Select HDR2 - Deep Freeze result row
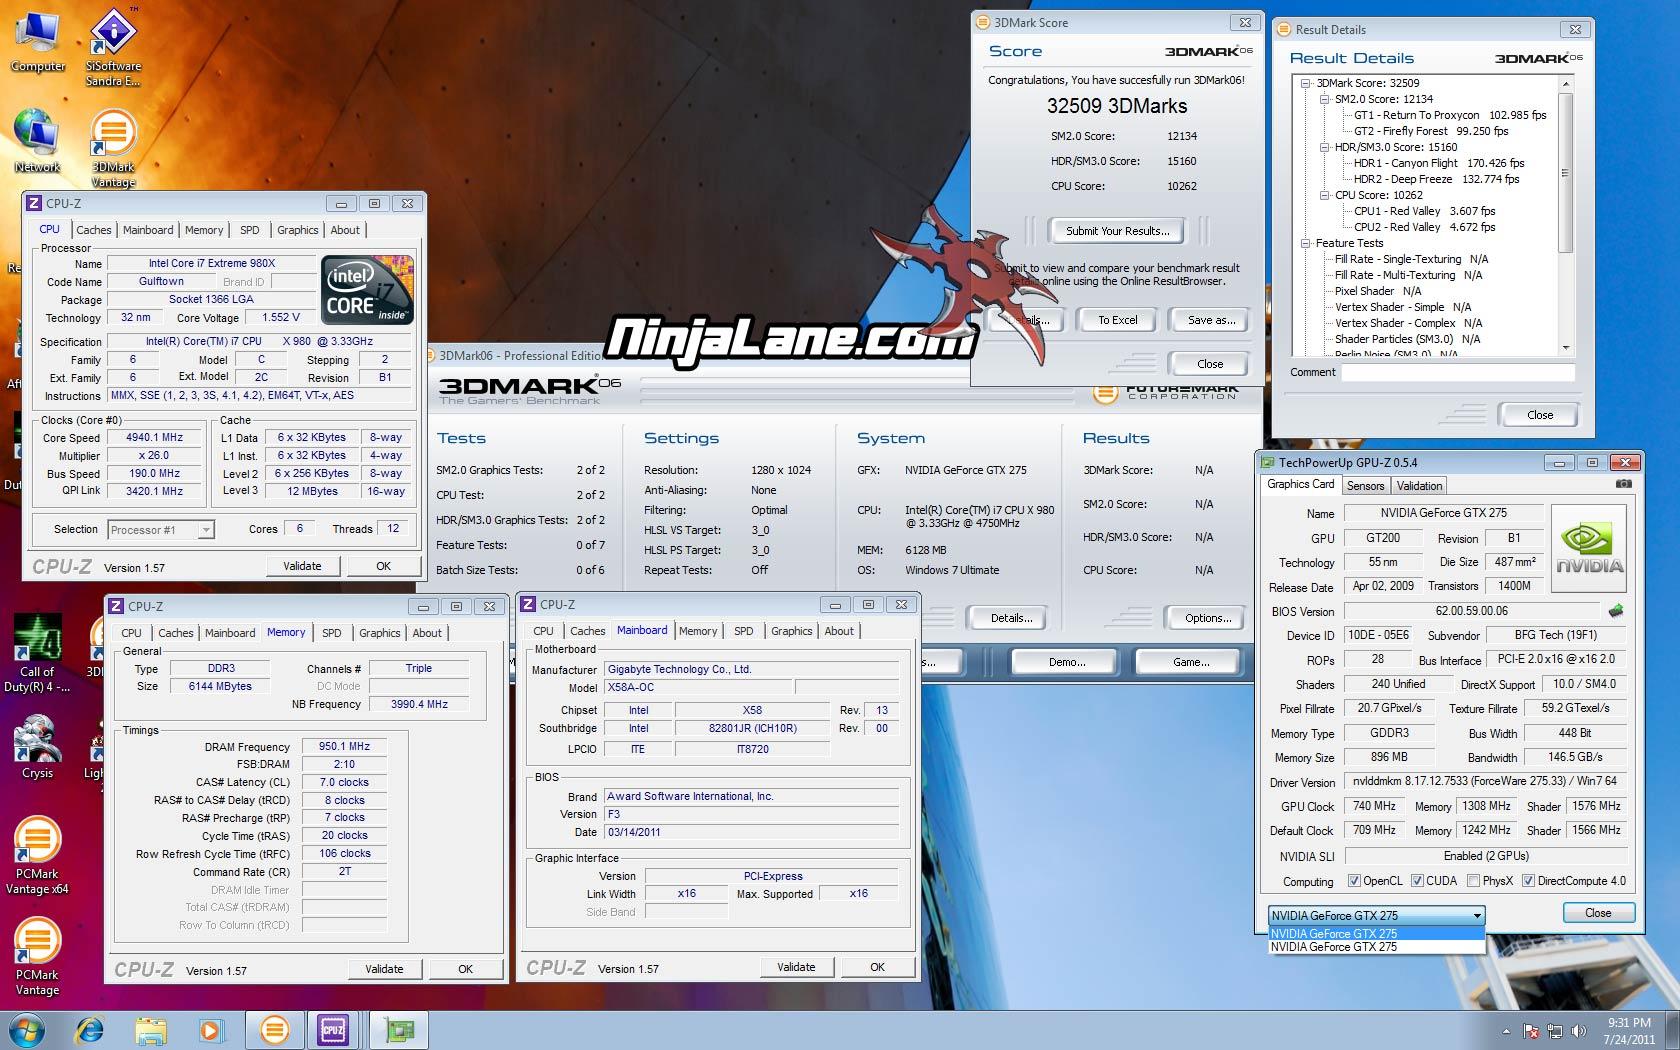 1436,179
